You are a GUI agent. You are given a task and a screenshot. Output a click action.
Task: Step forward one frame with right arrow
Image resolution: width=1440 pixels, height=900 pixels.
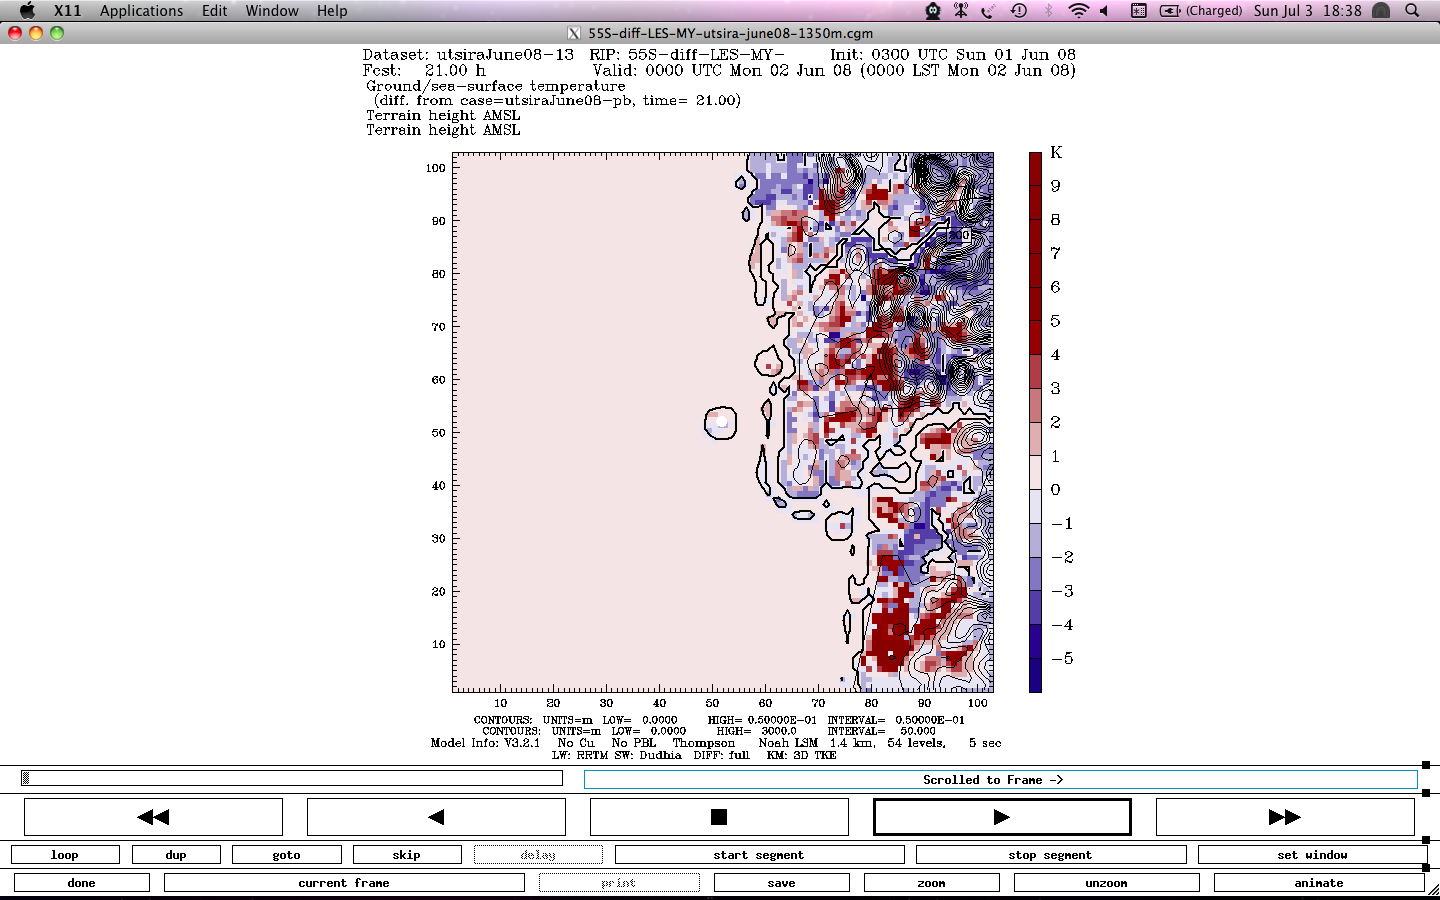(x=1002, y=817)
